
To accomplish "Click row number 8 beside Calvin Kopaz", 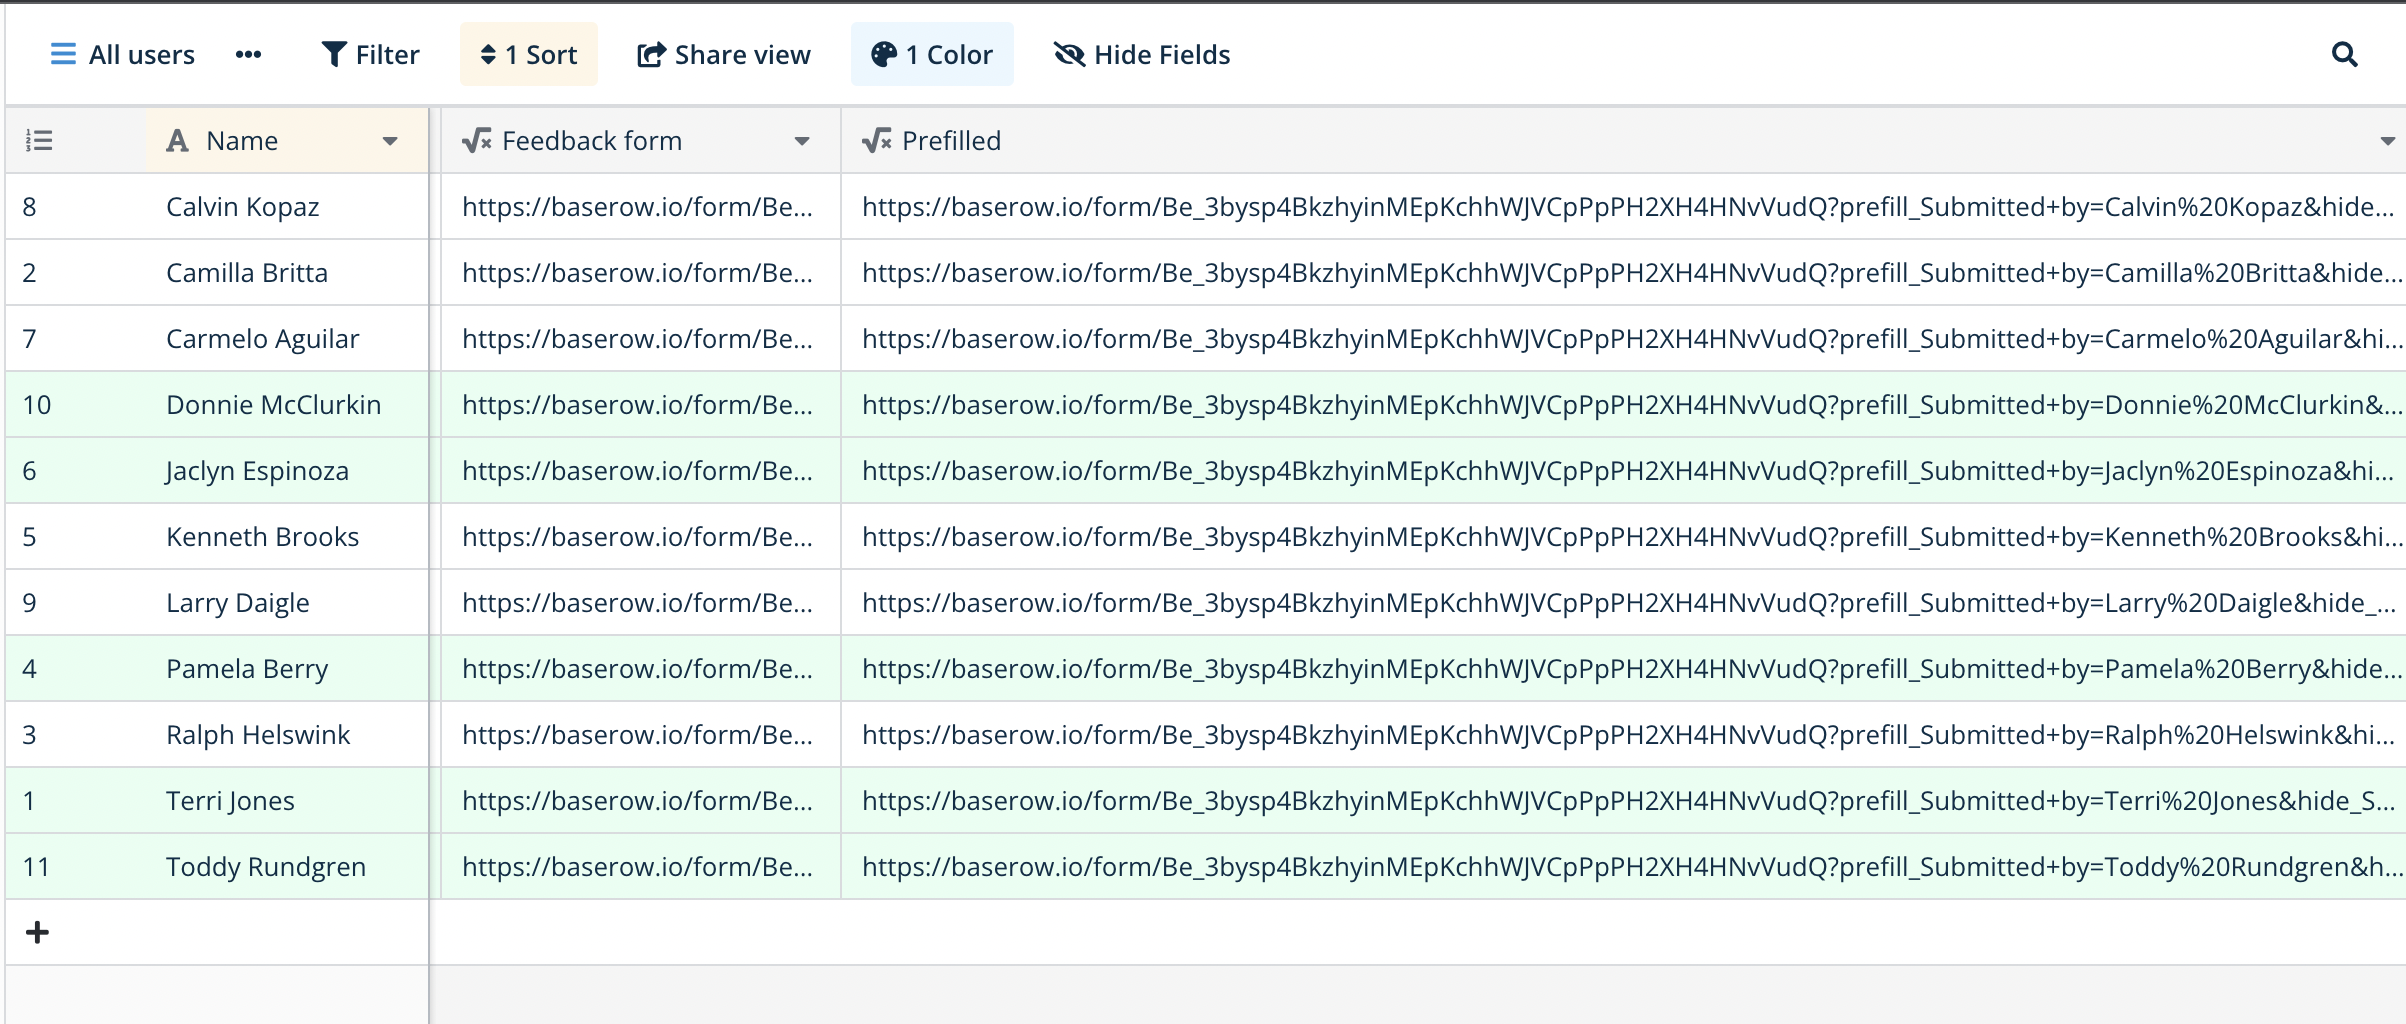I will pos(29,206).
